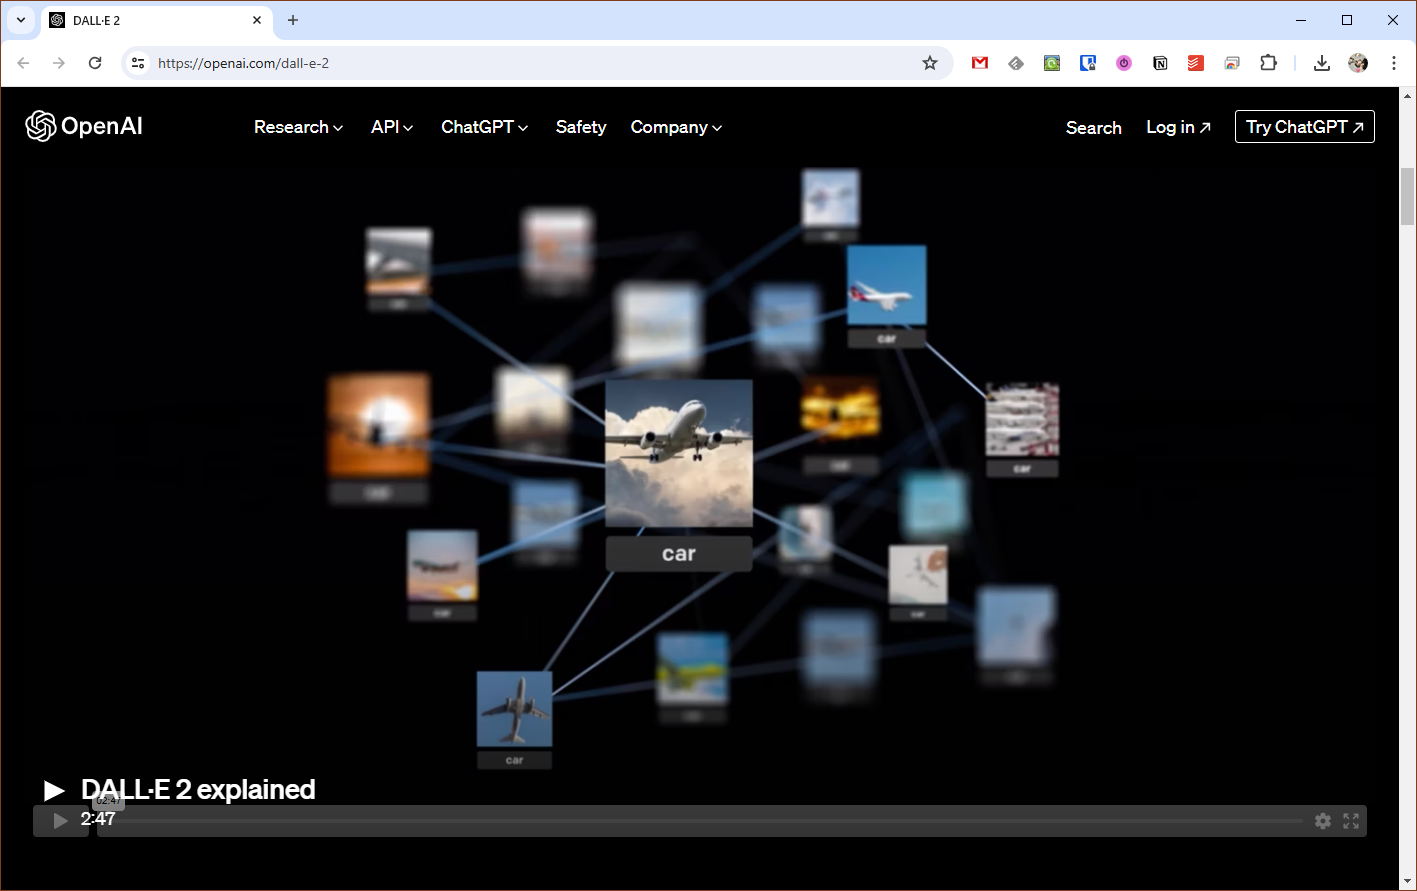
Task: Expand the Research menu
Action: pyautogui.click(x=298, y=127)
